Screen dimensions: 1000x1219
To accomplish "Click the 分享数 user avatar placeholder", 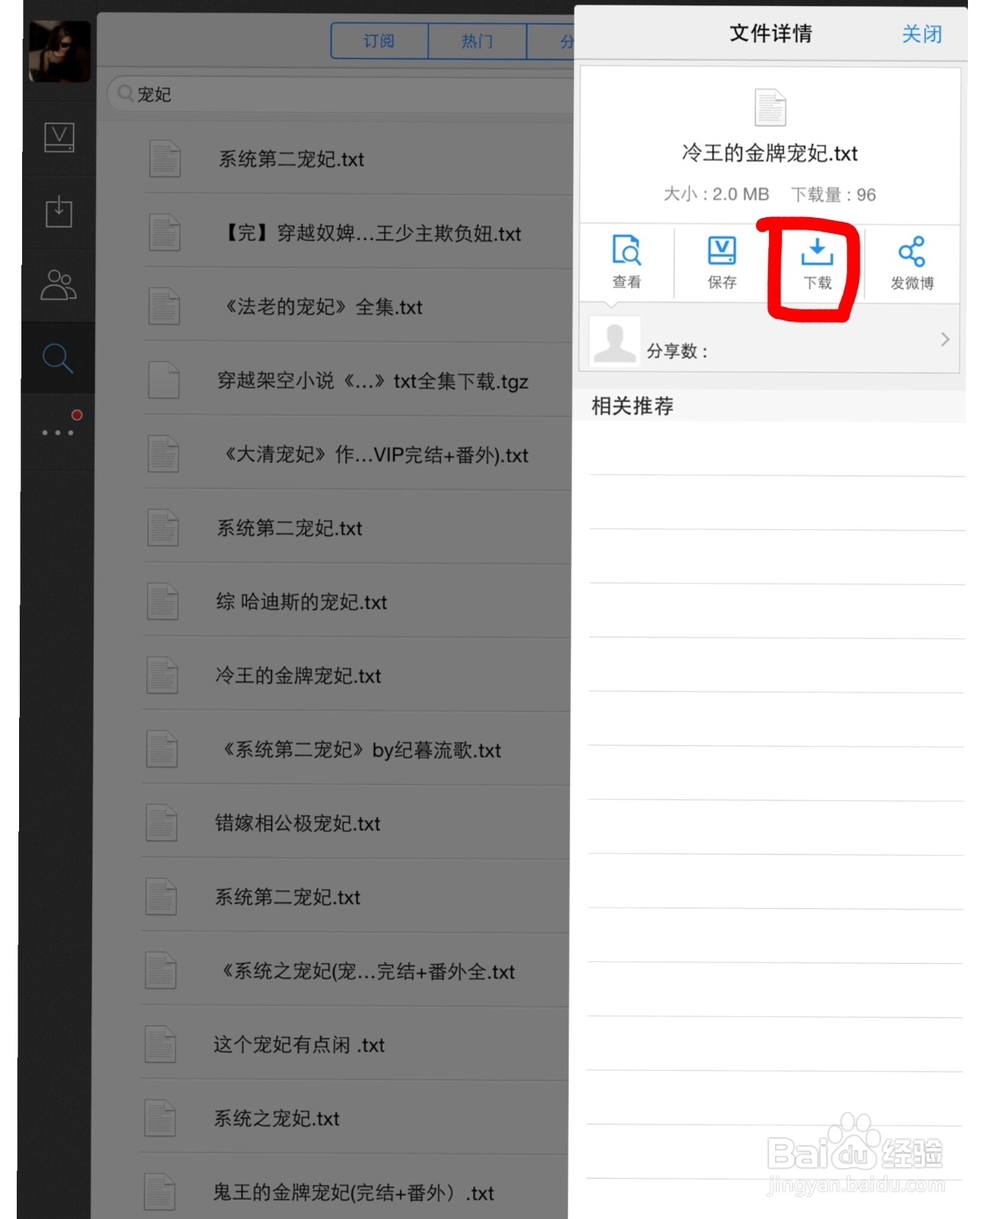I will pyautogui.click(x=614, y=341).
